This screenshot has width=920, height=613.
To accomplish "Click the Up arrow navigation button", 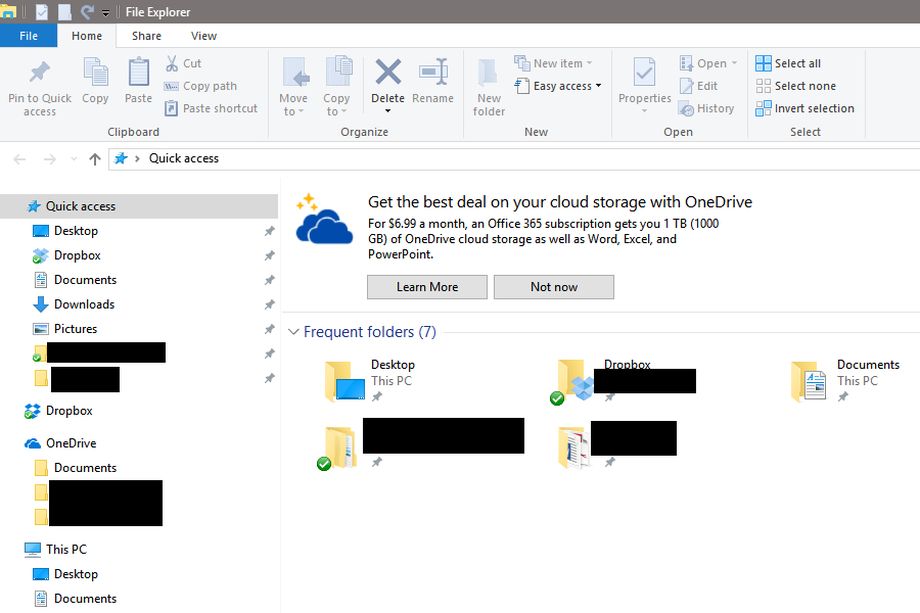I will click(95, 159).
